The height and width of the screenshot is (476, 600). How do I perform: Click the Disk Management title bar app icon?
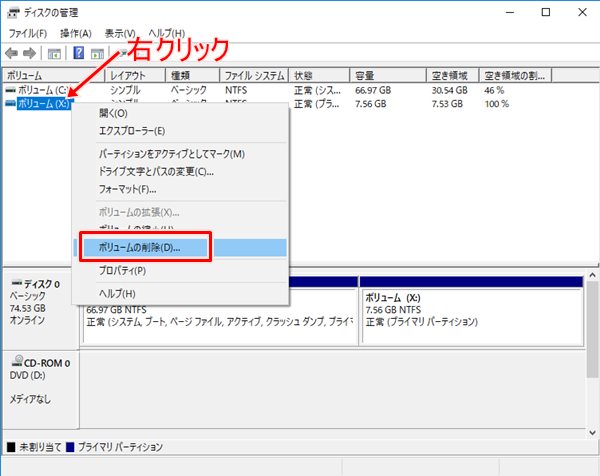tap(12, 13)
